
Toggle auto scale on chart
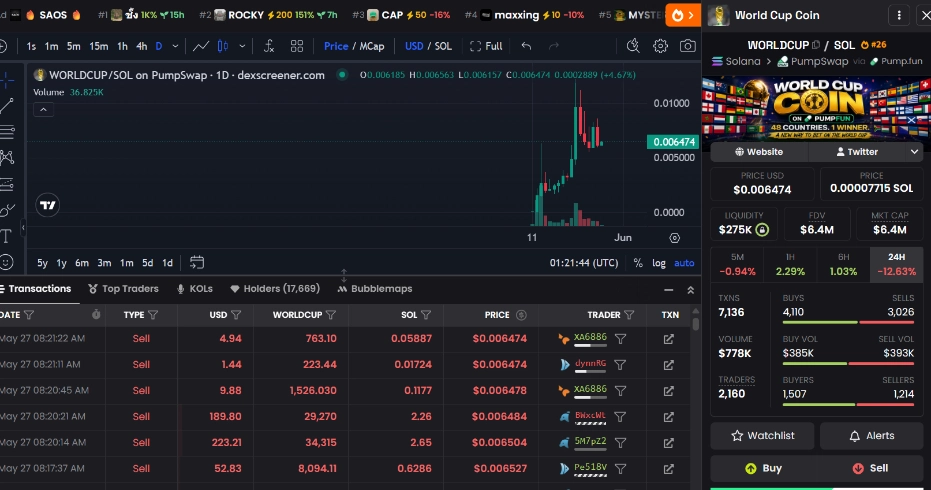coord(684,263)
